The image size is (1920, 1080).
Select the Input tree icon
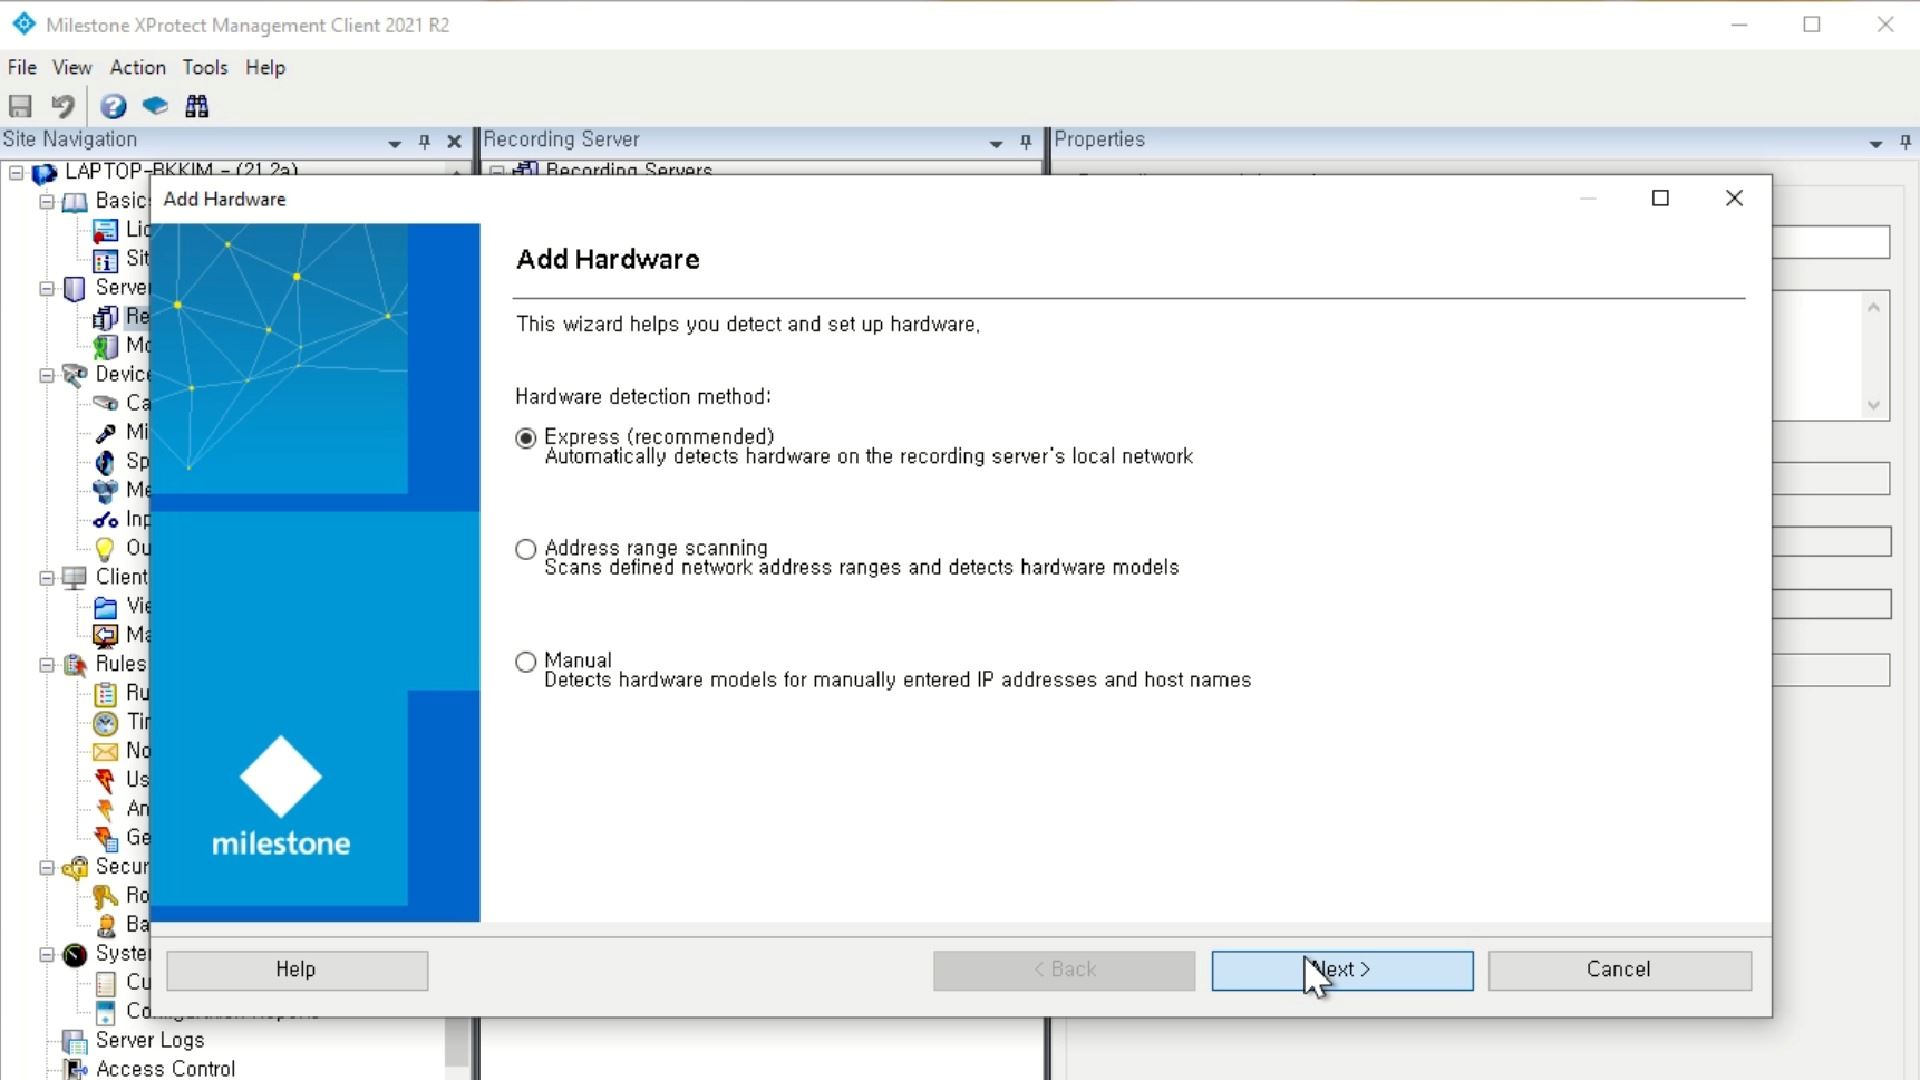pyautogui.click(x=105, y=520)
